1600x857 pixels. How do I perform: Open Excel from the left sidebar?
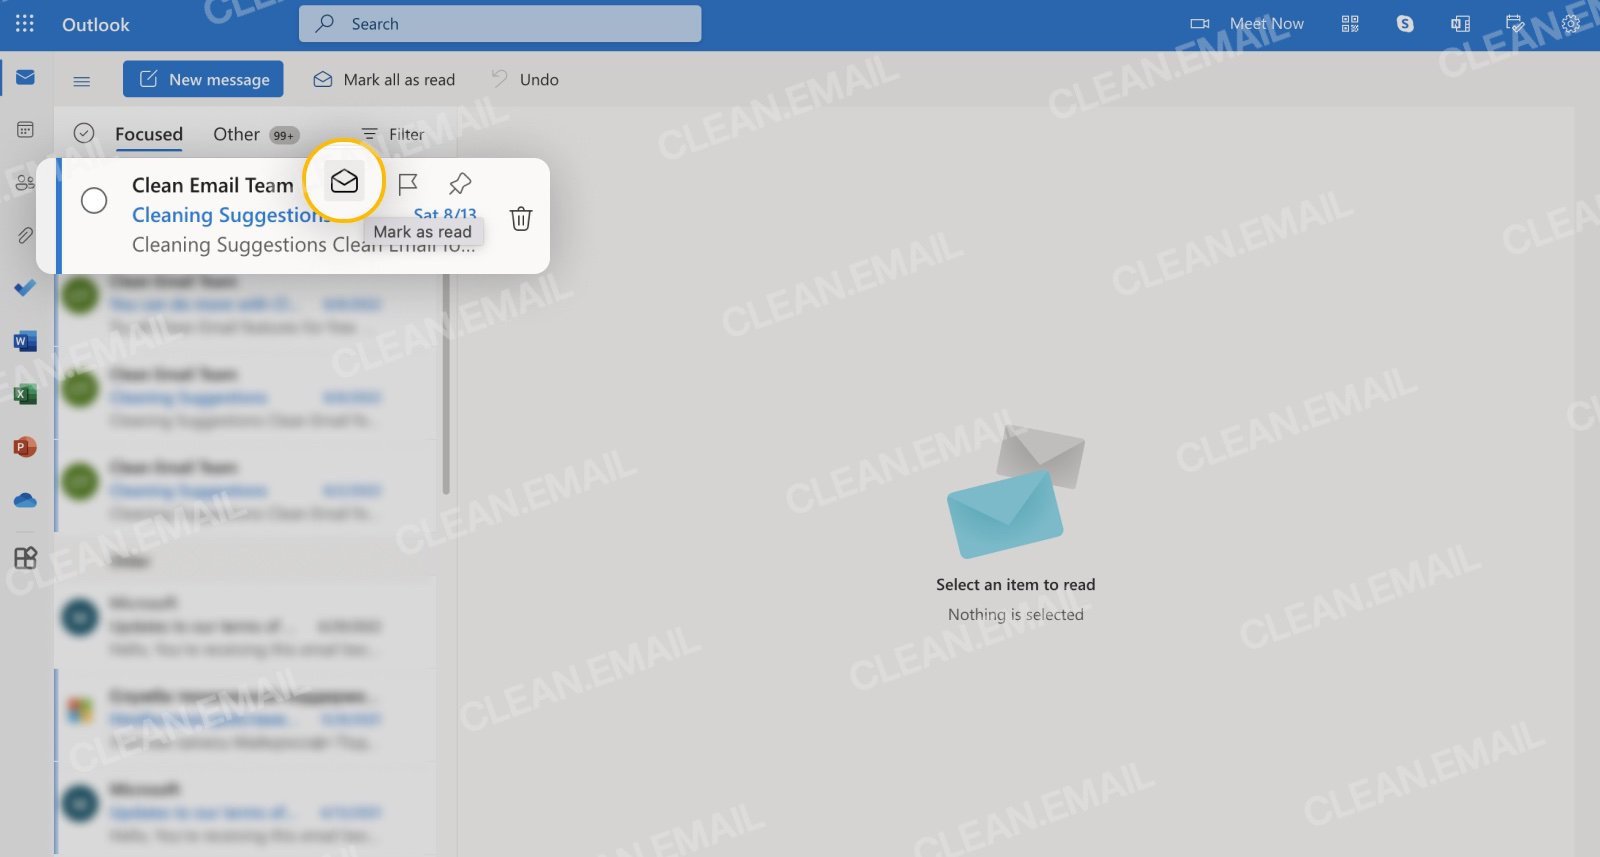tap(25, 395)
